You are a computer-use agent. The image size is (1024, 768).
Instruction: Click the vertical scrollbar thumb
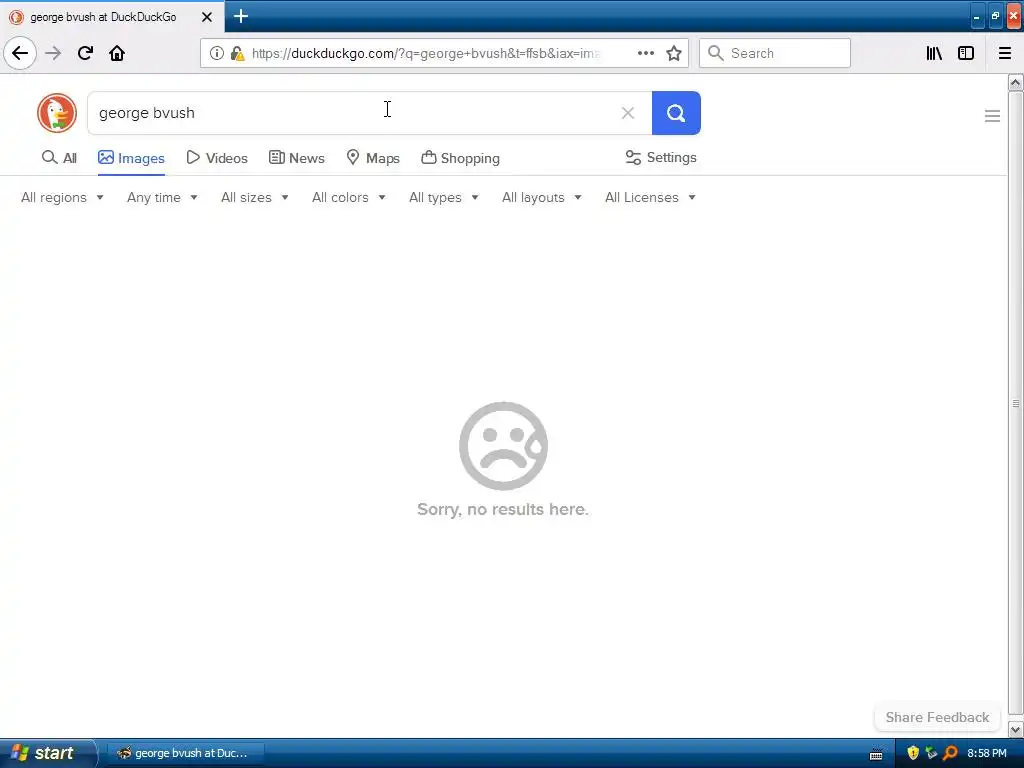1016,404
